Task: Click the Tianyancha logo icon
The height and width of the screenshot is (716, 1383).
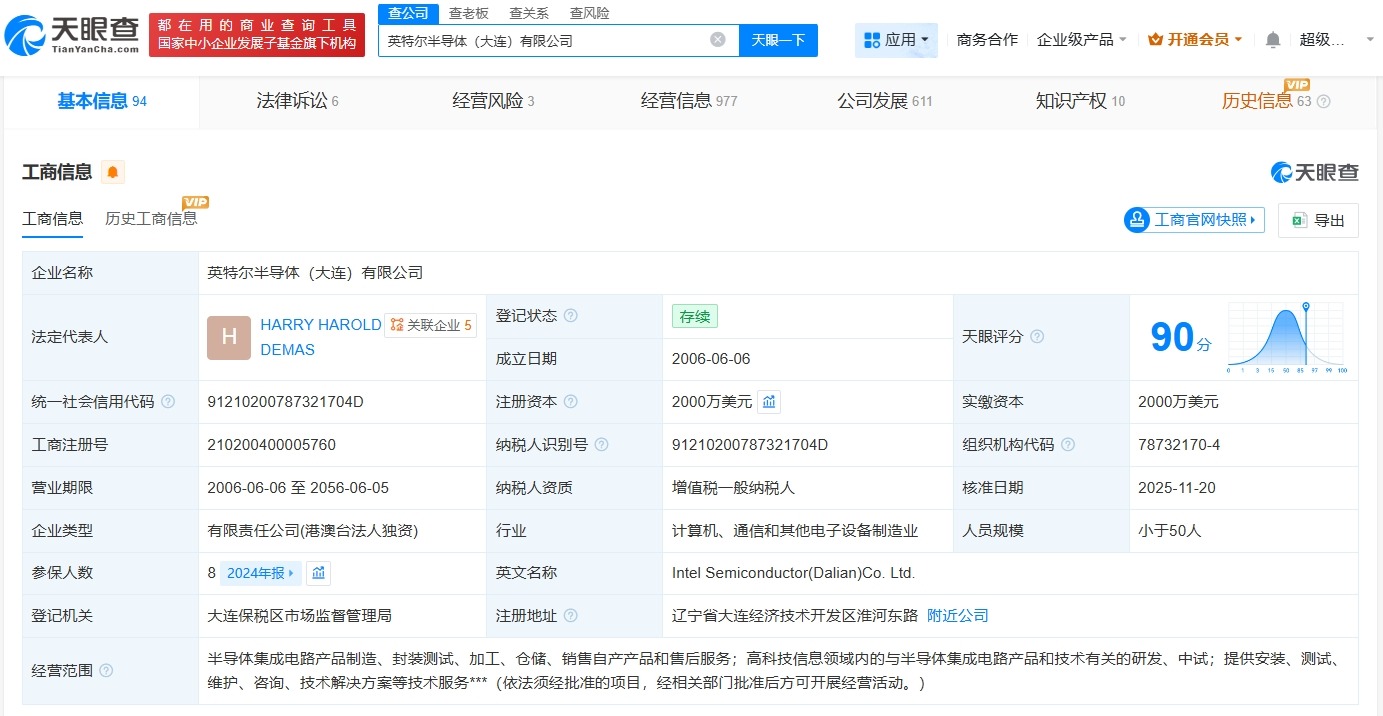Action: [27, 35]
